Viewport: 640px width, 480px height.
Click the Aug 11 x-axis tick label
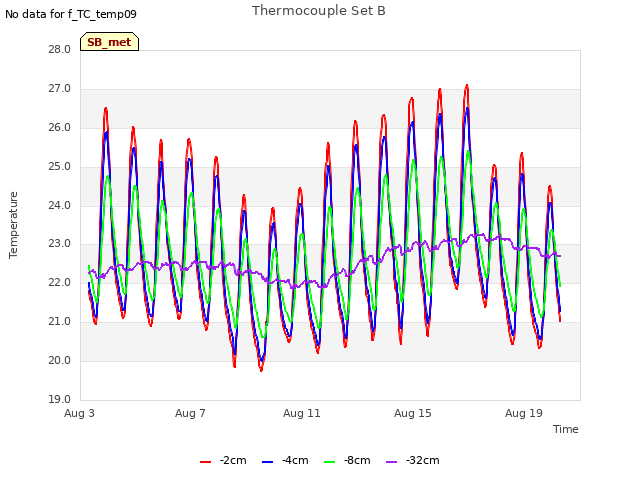pos(302,413)
